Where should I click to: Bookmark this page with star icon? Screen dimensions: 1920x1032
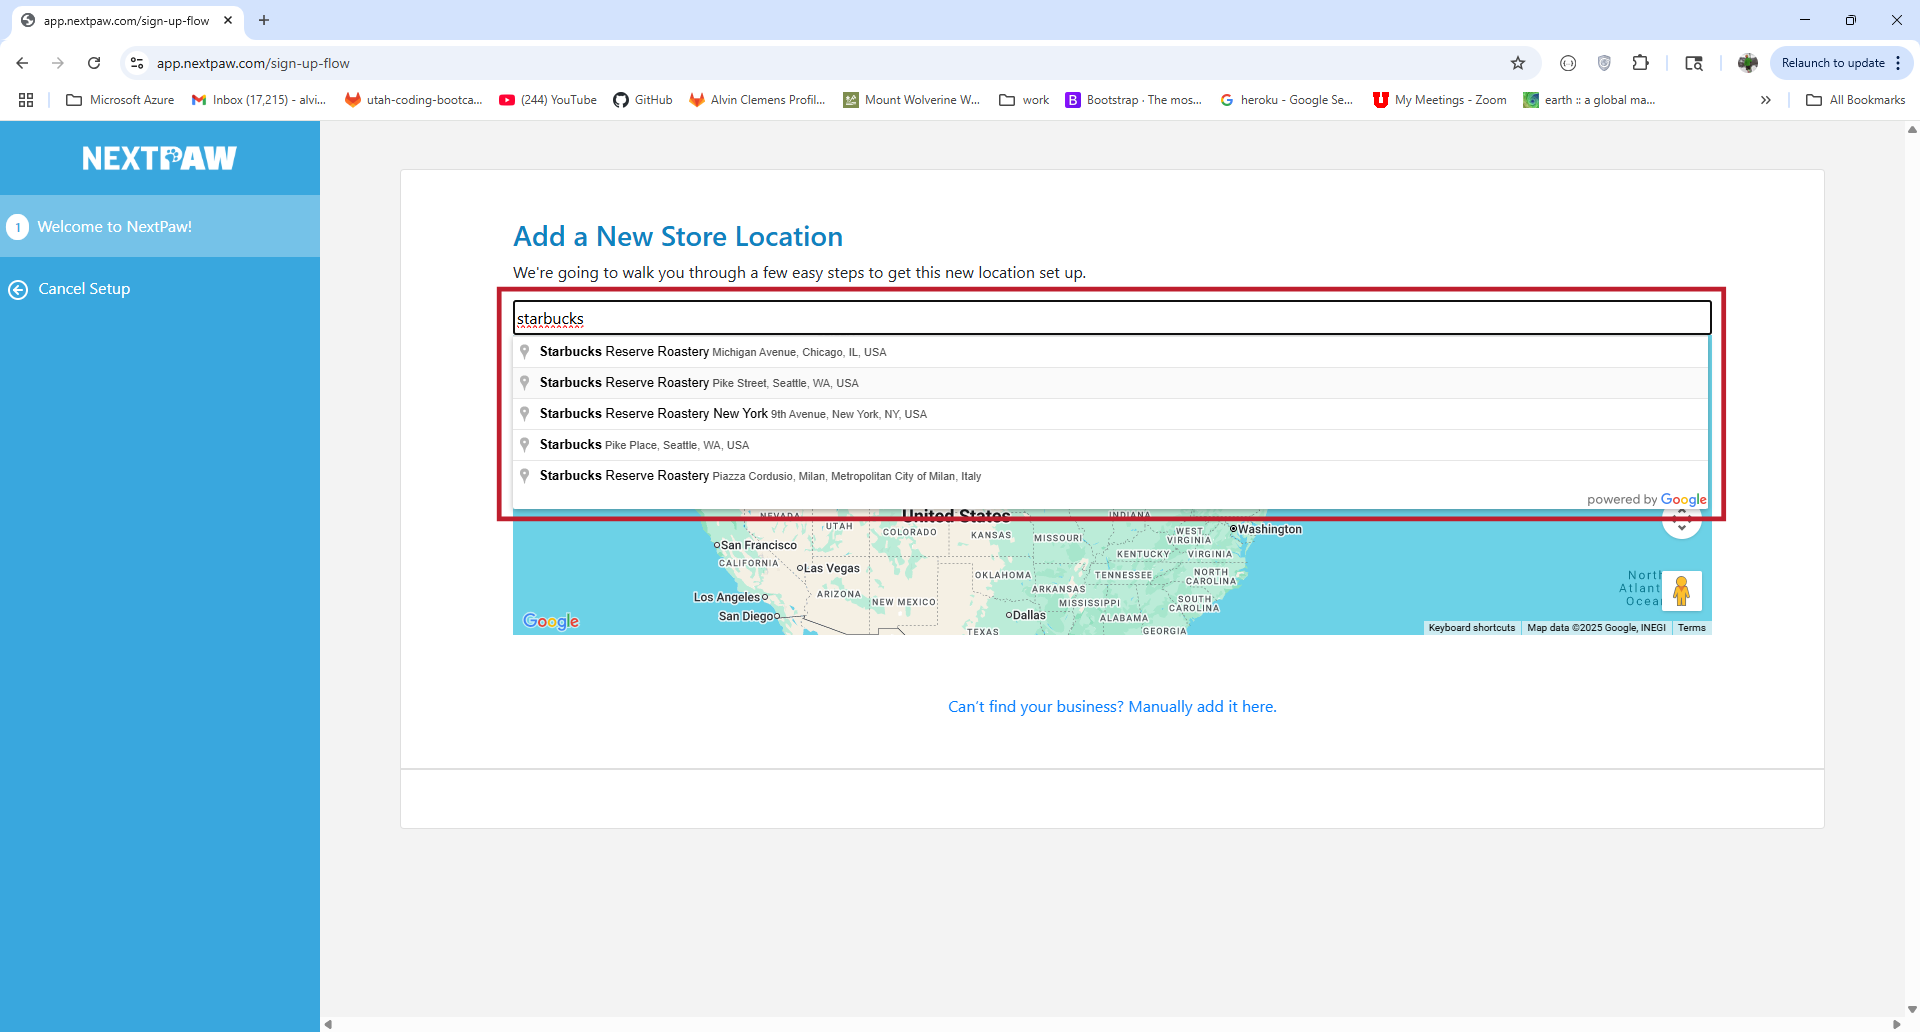coord(1518,63)
